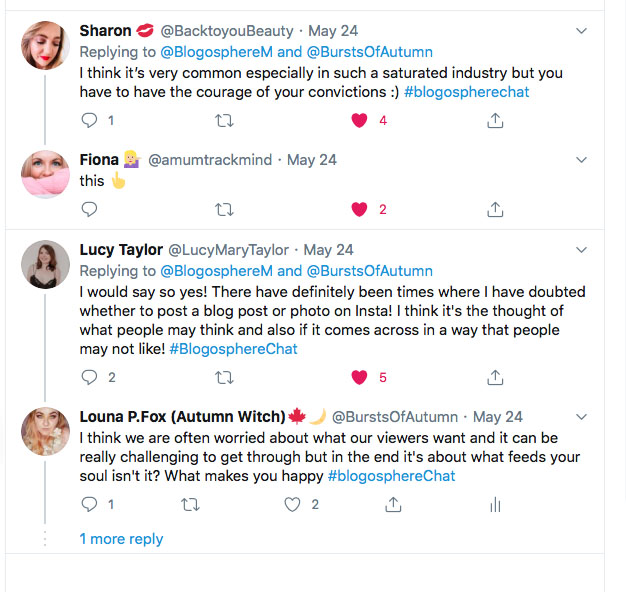626x592 pixels.
Task: Unlike Fiona's tweet with 2 likes
Action: pyautogui.click(x=359, y=209)
